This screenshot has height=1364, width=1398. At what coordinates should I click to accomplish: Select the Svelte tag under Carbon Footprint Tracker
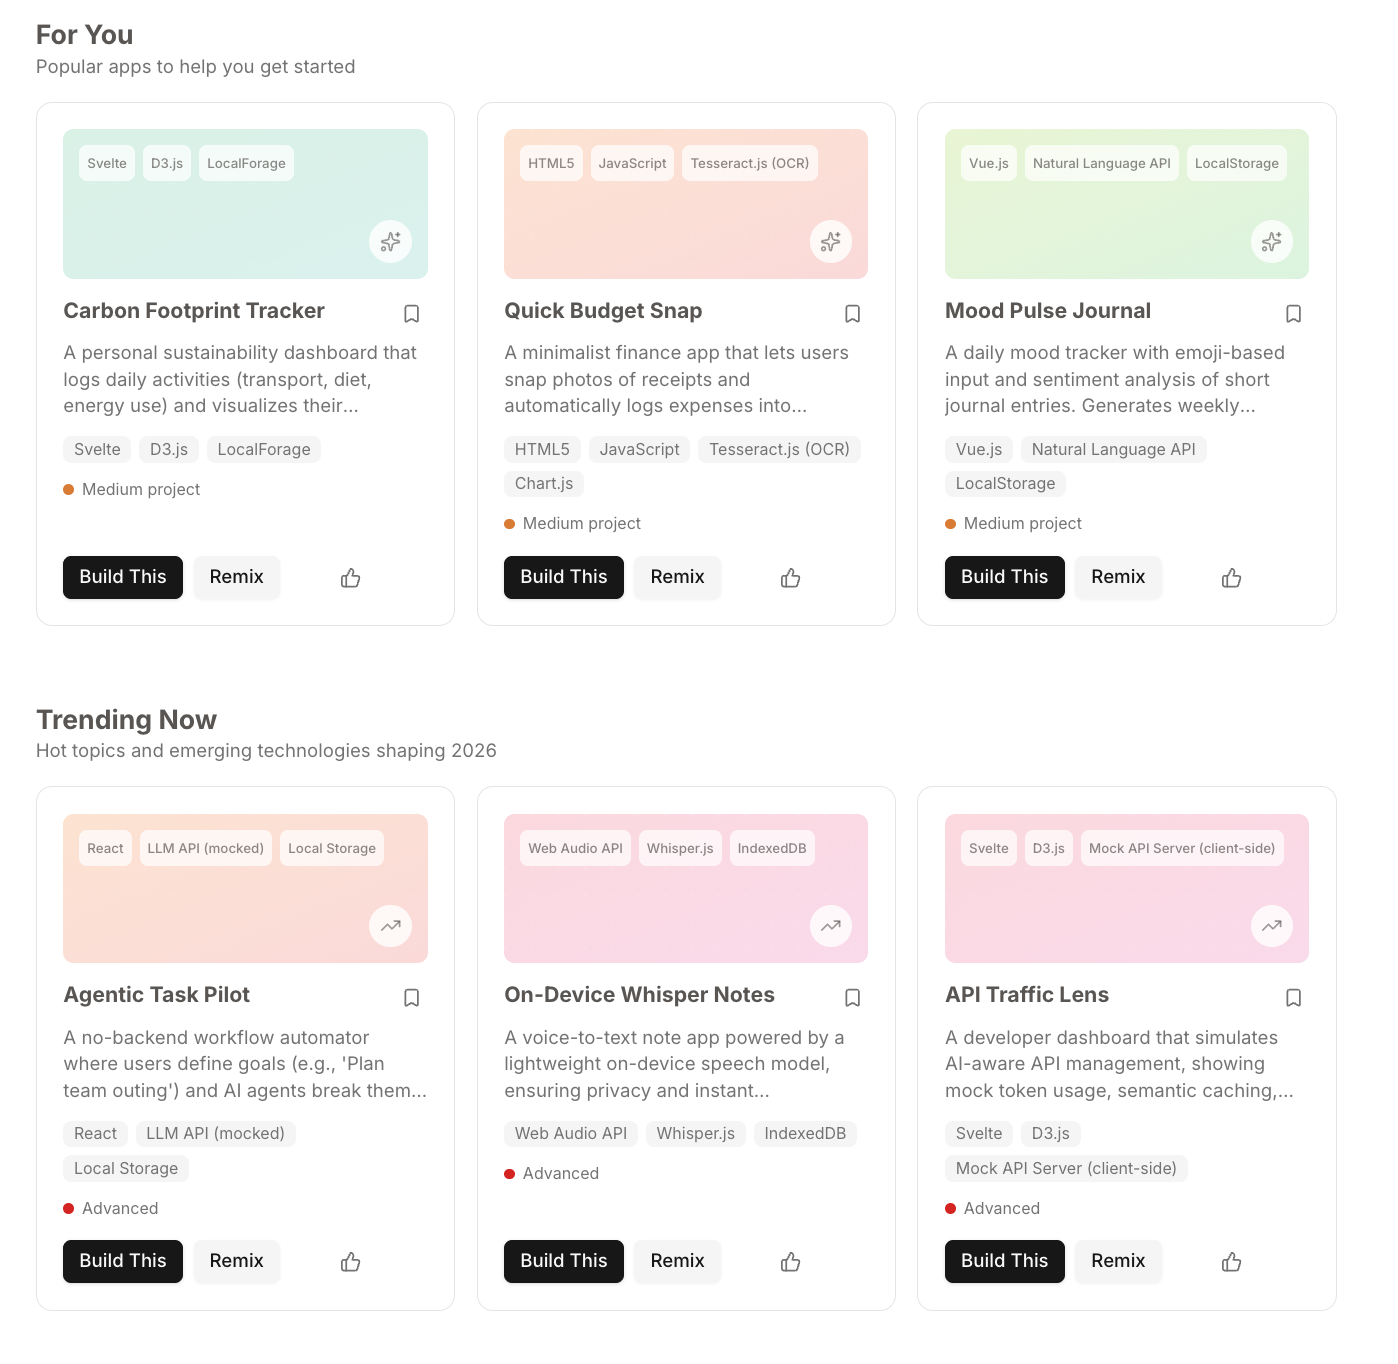pyautogui.click(x=96, y=449)
